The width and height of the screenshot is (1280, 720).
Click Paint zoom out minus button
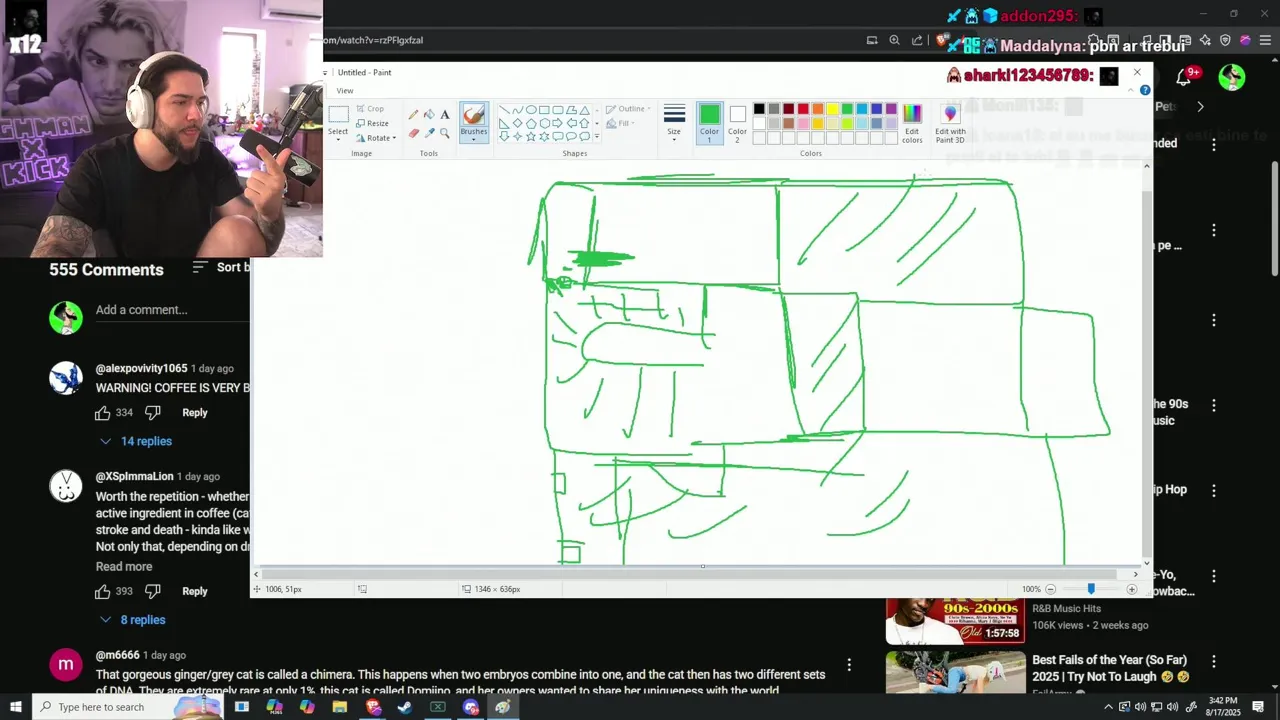point(1050,589)
